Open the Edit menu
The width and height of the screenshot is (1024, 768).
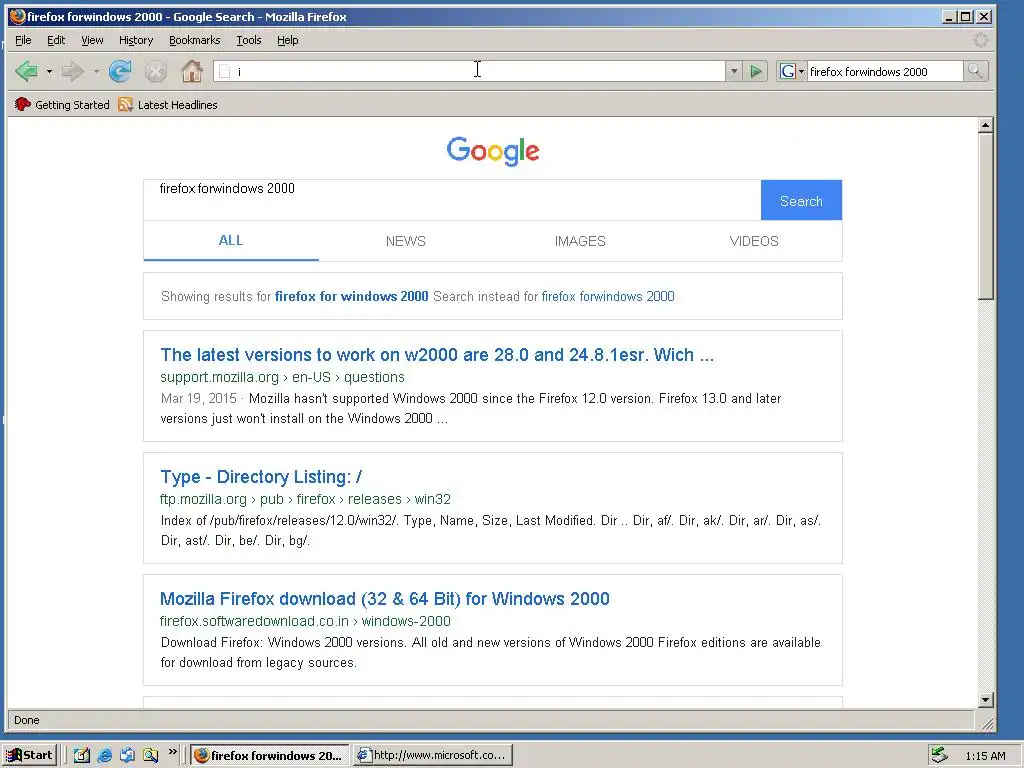(x=56, y=40)
